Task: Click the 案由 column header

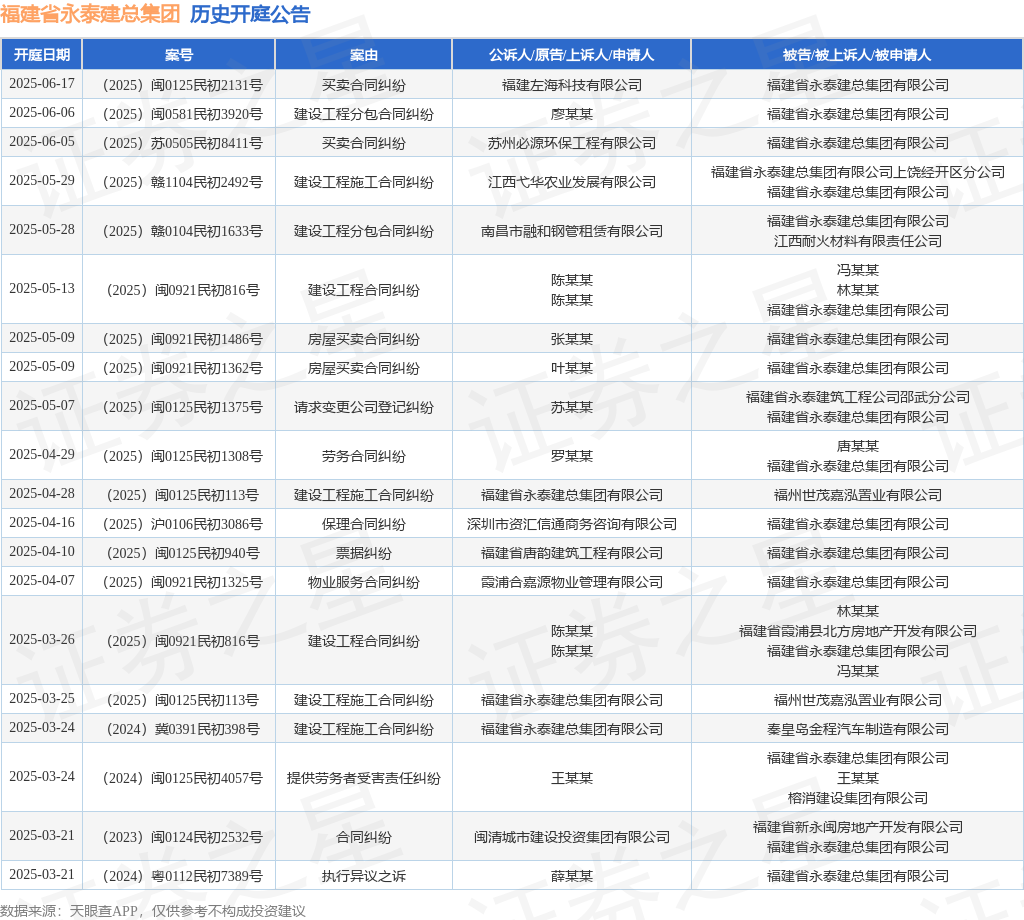Action: tap(364, 55)
